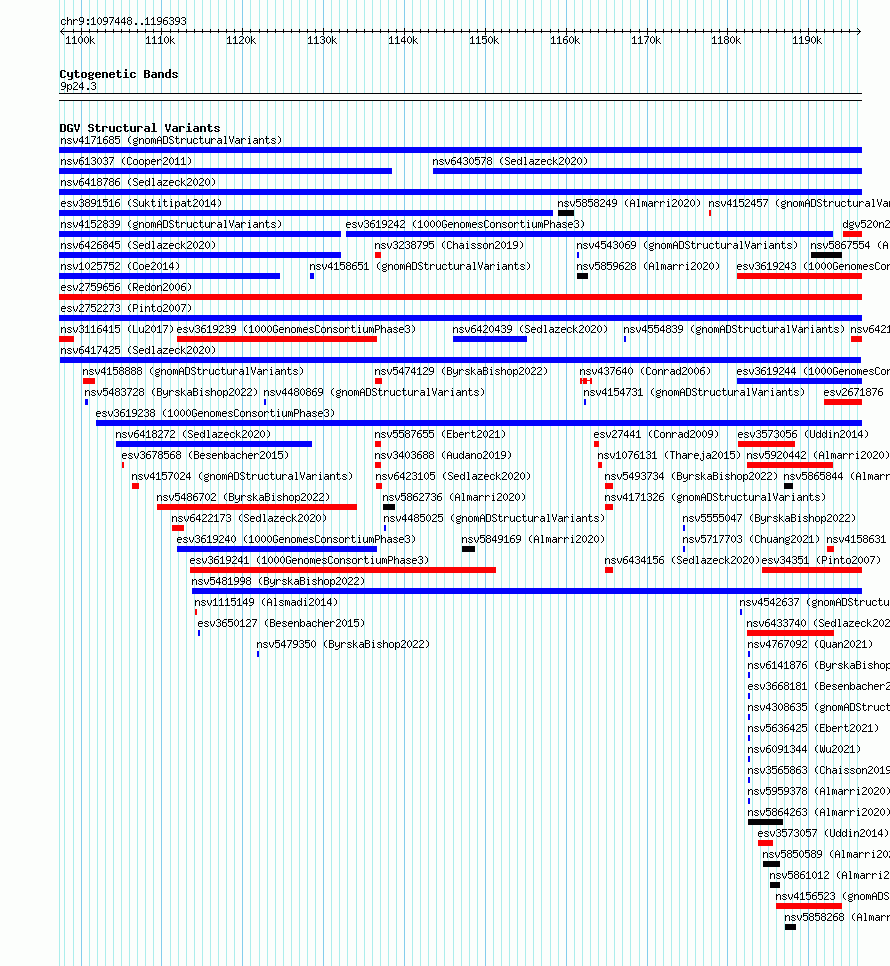Select nsv5858249 (Almarri2020) label
890x966 pixels.
629,203
